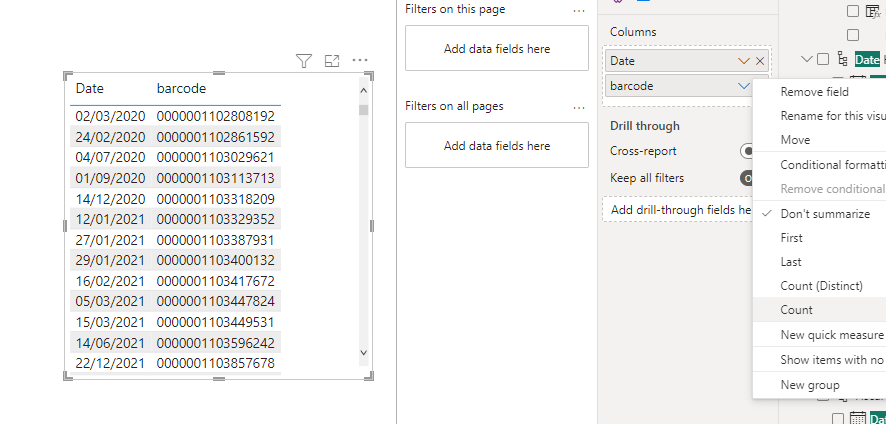
Task: Select the barcode cell 0000001103029621
Action: 216,157
